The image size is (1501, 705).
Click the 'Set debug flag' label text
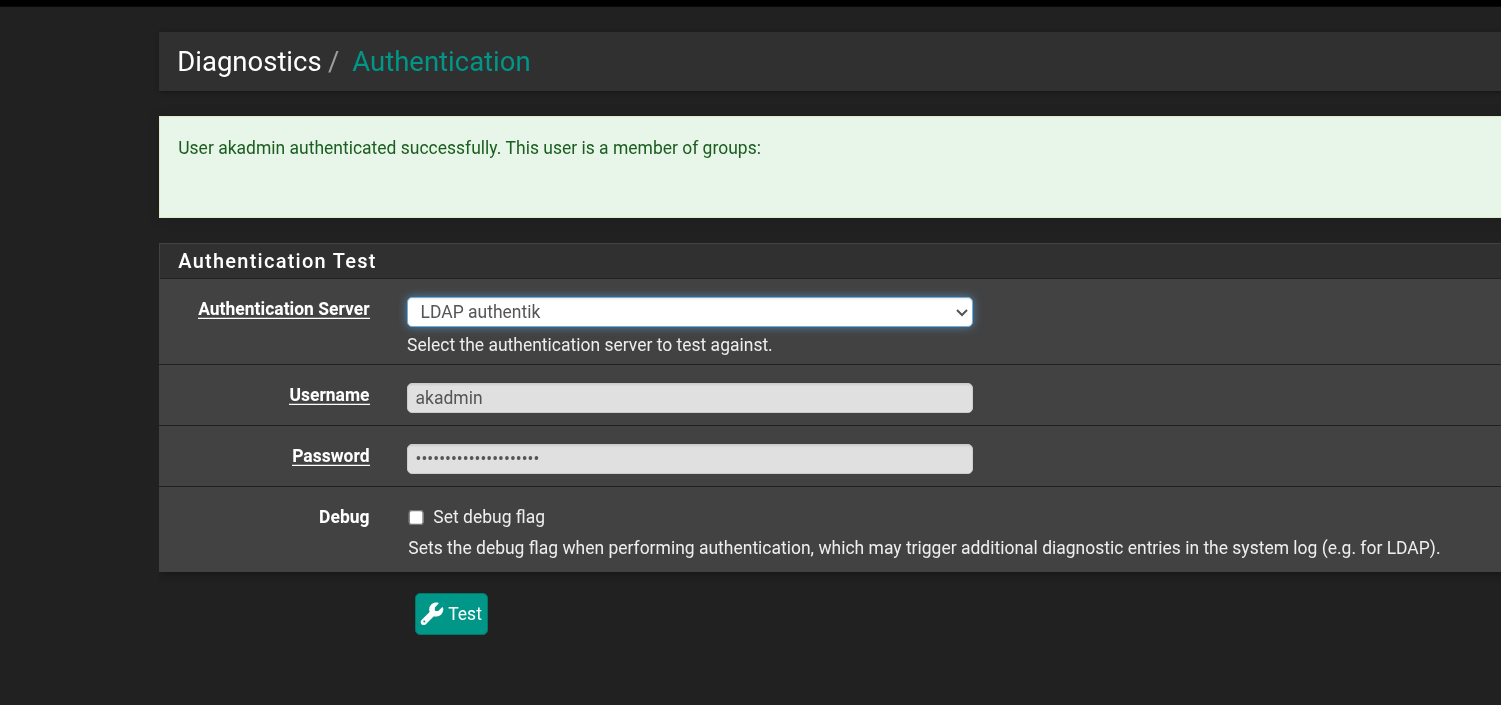pyautogui.click(x=489, y=517)
